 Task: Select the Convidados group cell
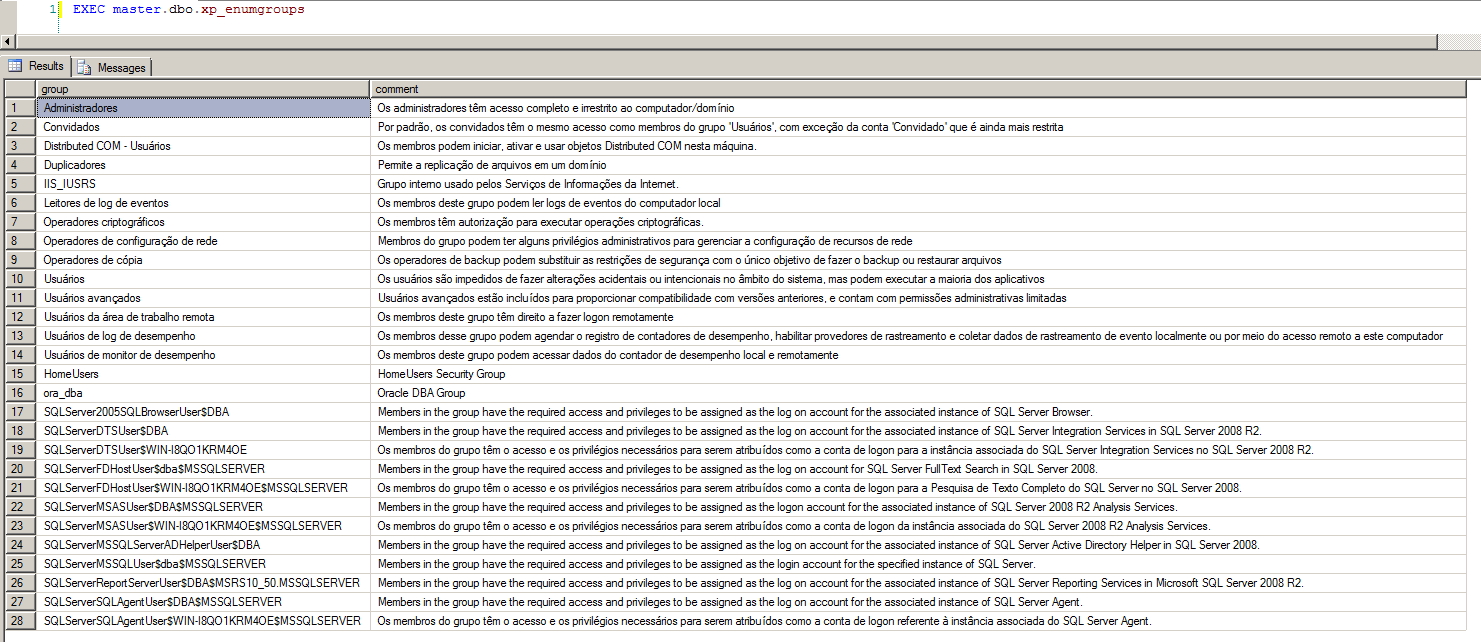point(204,127)
